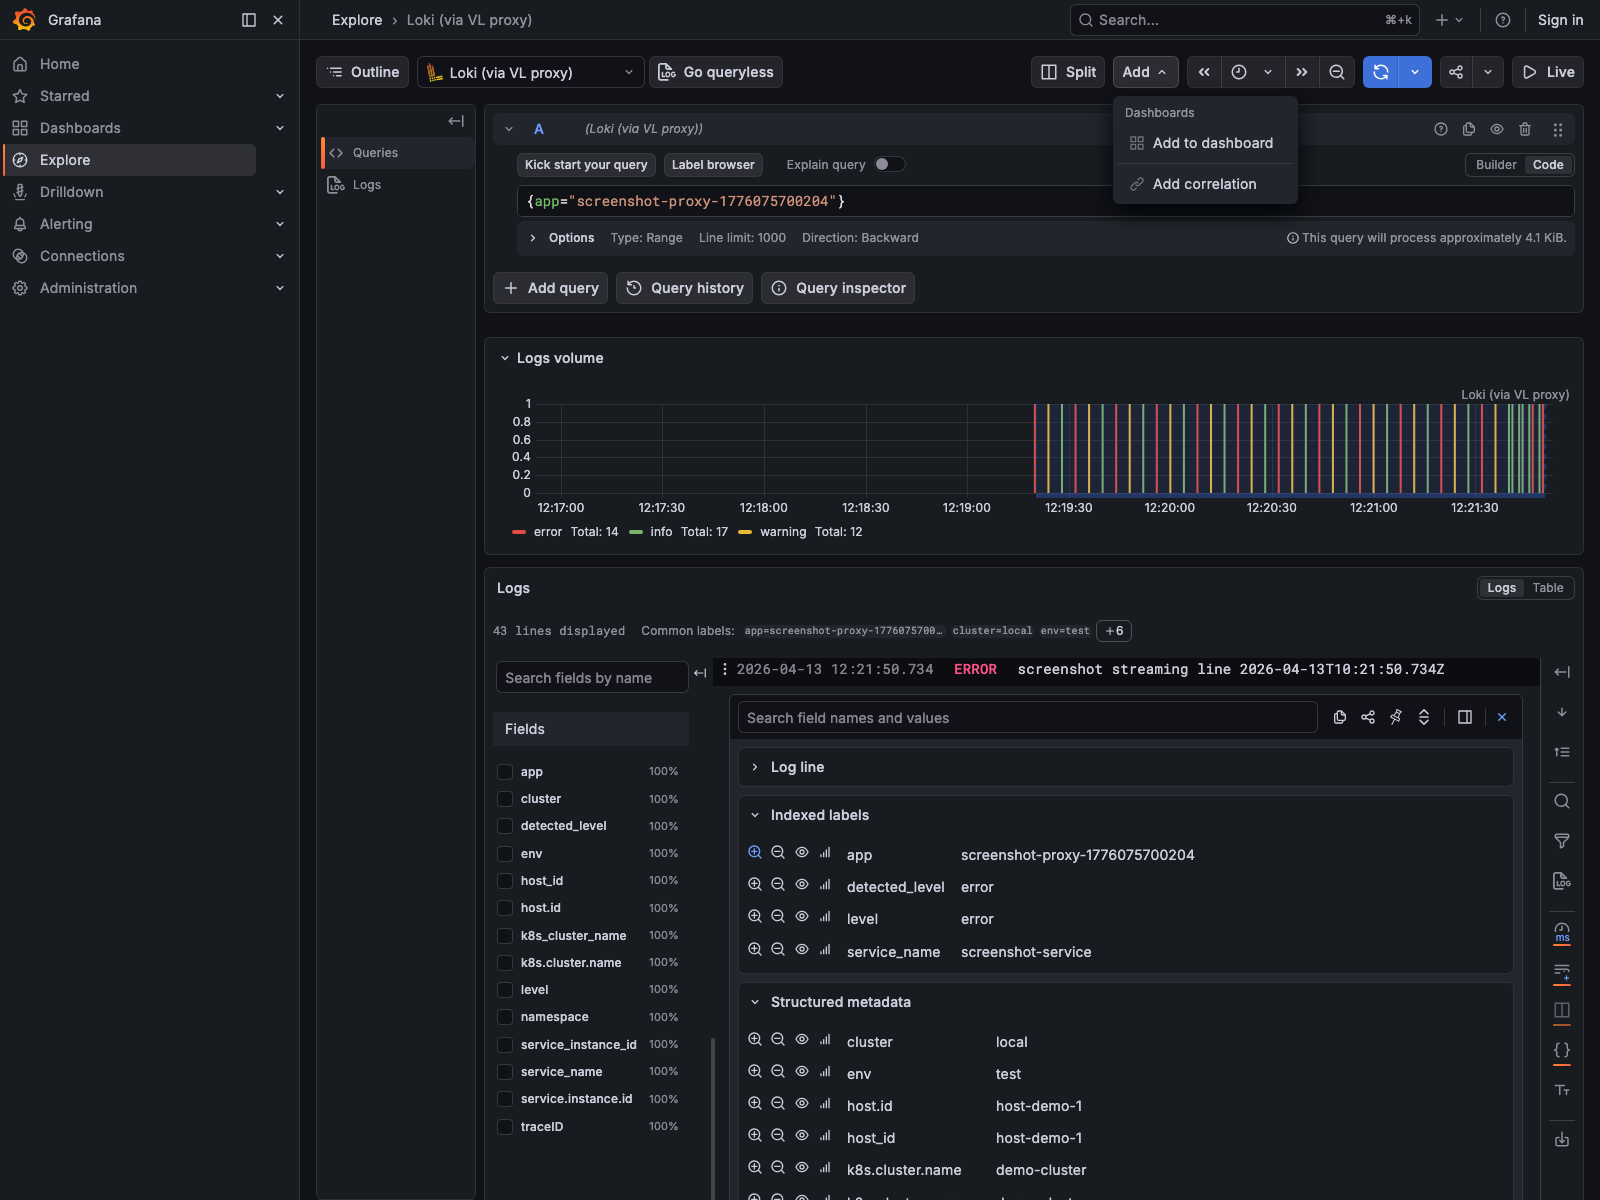The width and height of the screenshot is (1600, 1200).
Task: Click the filter funnel in log controls
Action: (x=1562, y=841)
